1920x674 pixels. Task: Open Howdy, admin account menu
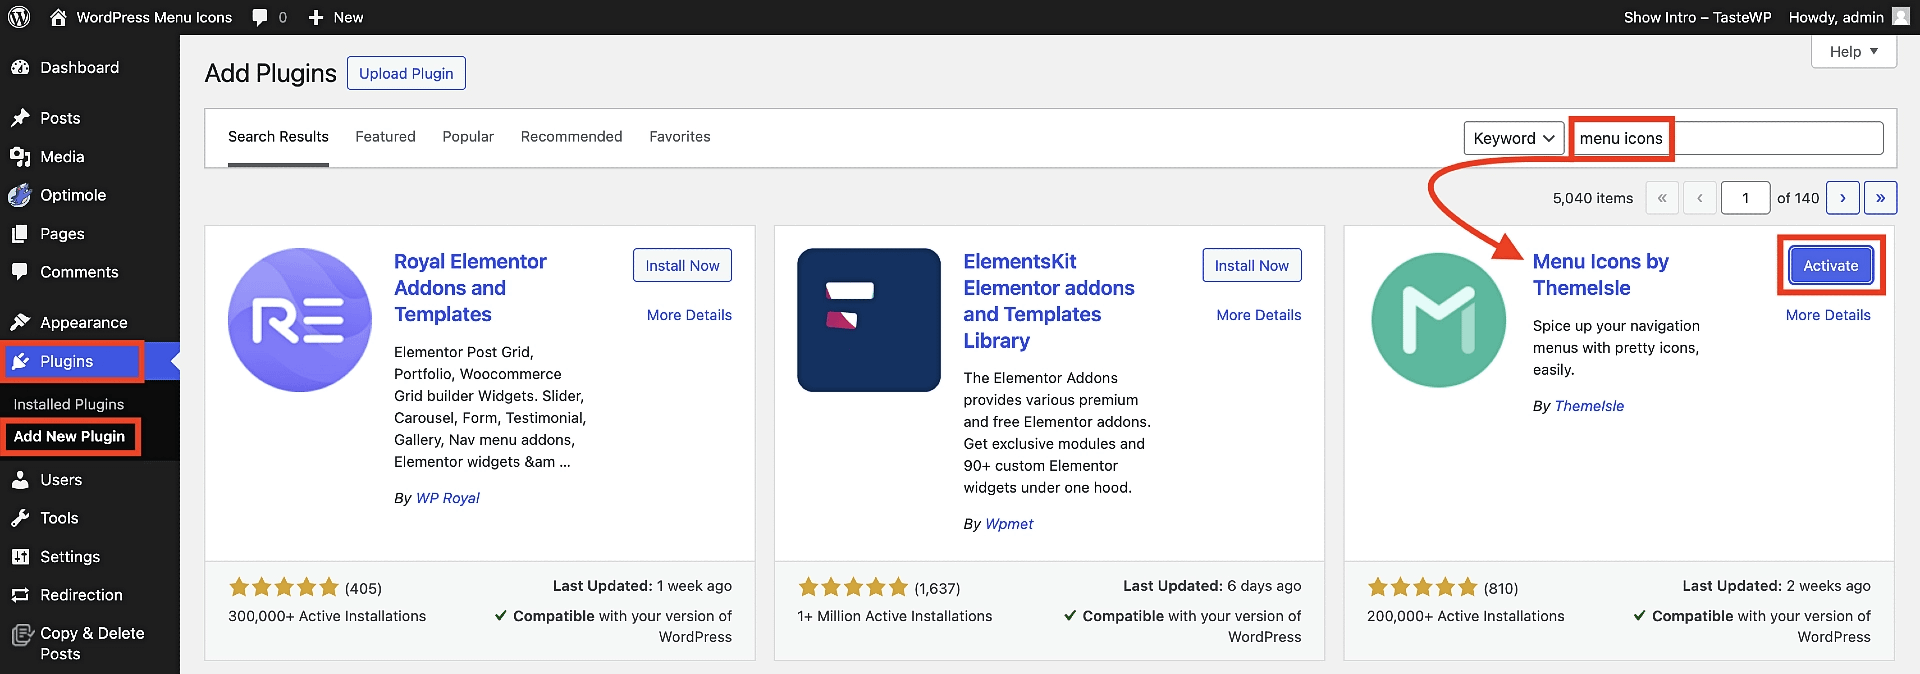1848,17
